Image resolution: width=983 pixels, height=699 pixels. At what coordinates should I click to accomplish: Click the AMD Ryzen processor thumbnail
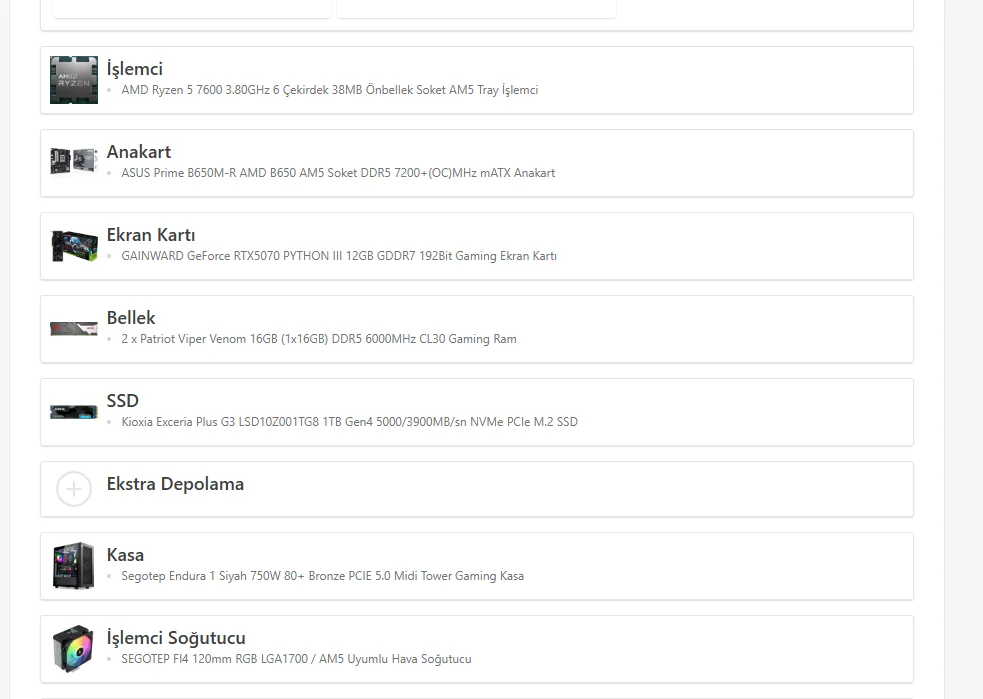point(74,80)
